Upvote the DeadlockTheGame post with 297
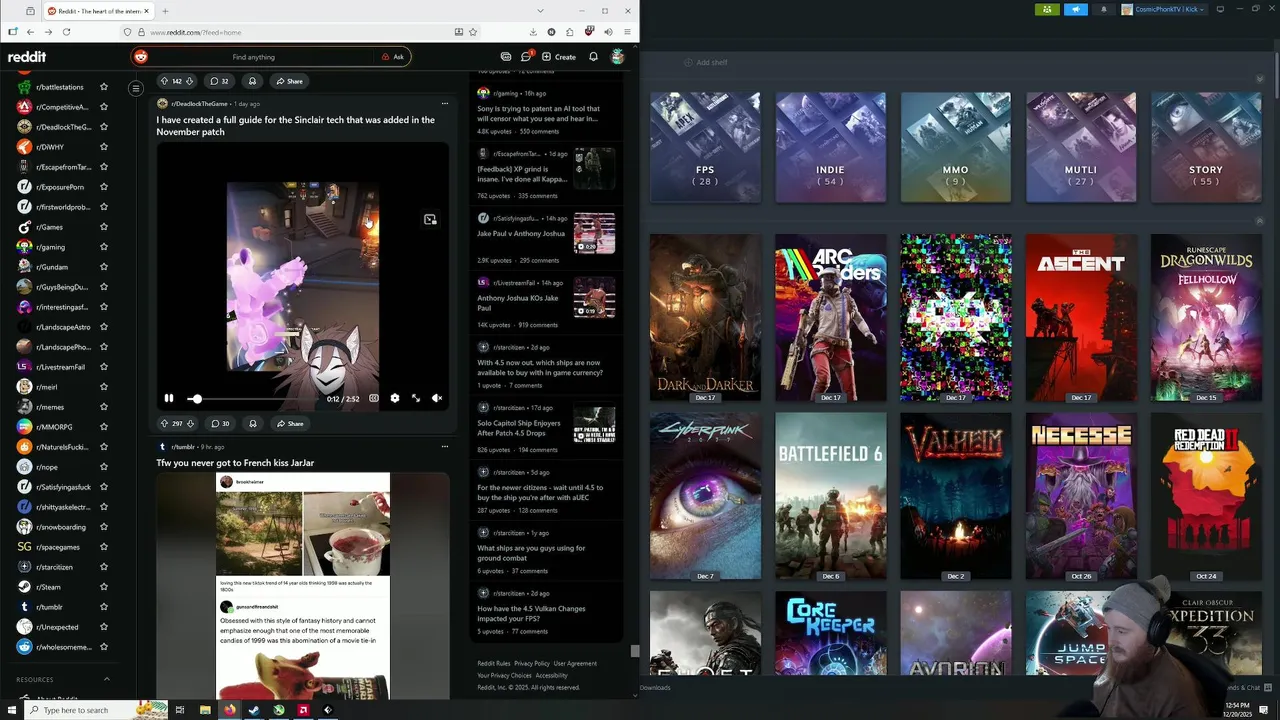The height and width of the screenshot is (720, 1280). pyautogui.click(x=165, y=423)
